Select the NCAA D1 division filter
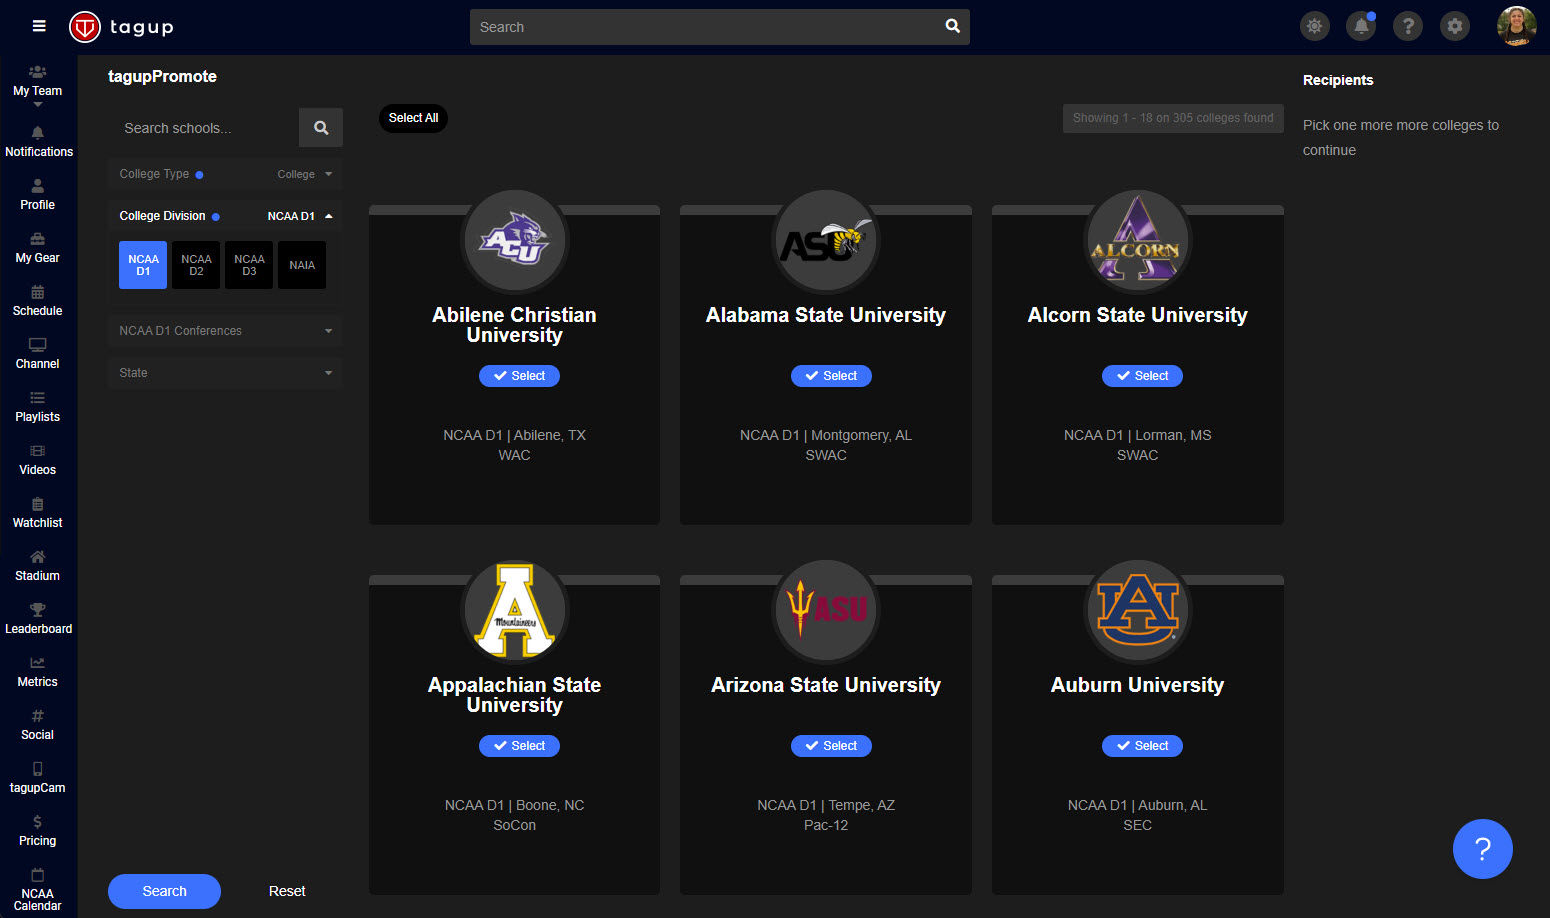The height and width of the screenshot is (918, 1550). [x=143, y=265]
